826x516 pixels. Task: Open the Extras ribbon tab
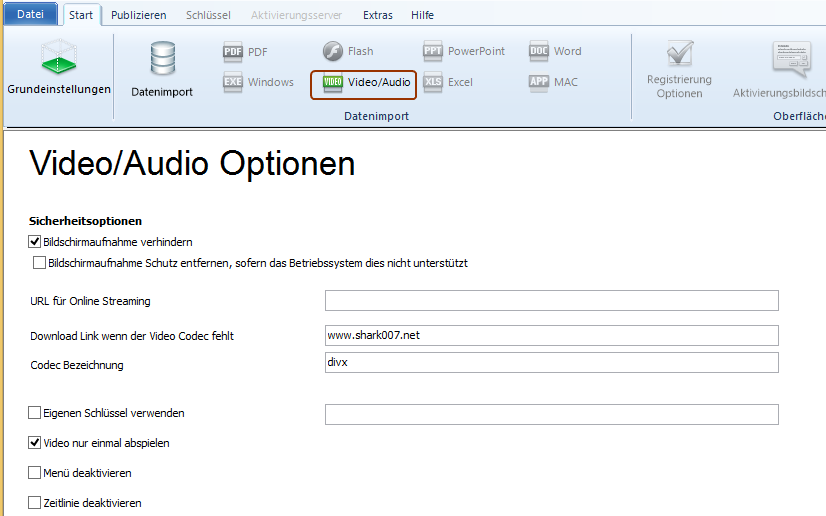tap(377, 15)
